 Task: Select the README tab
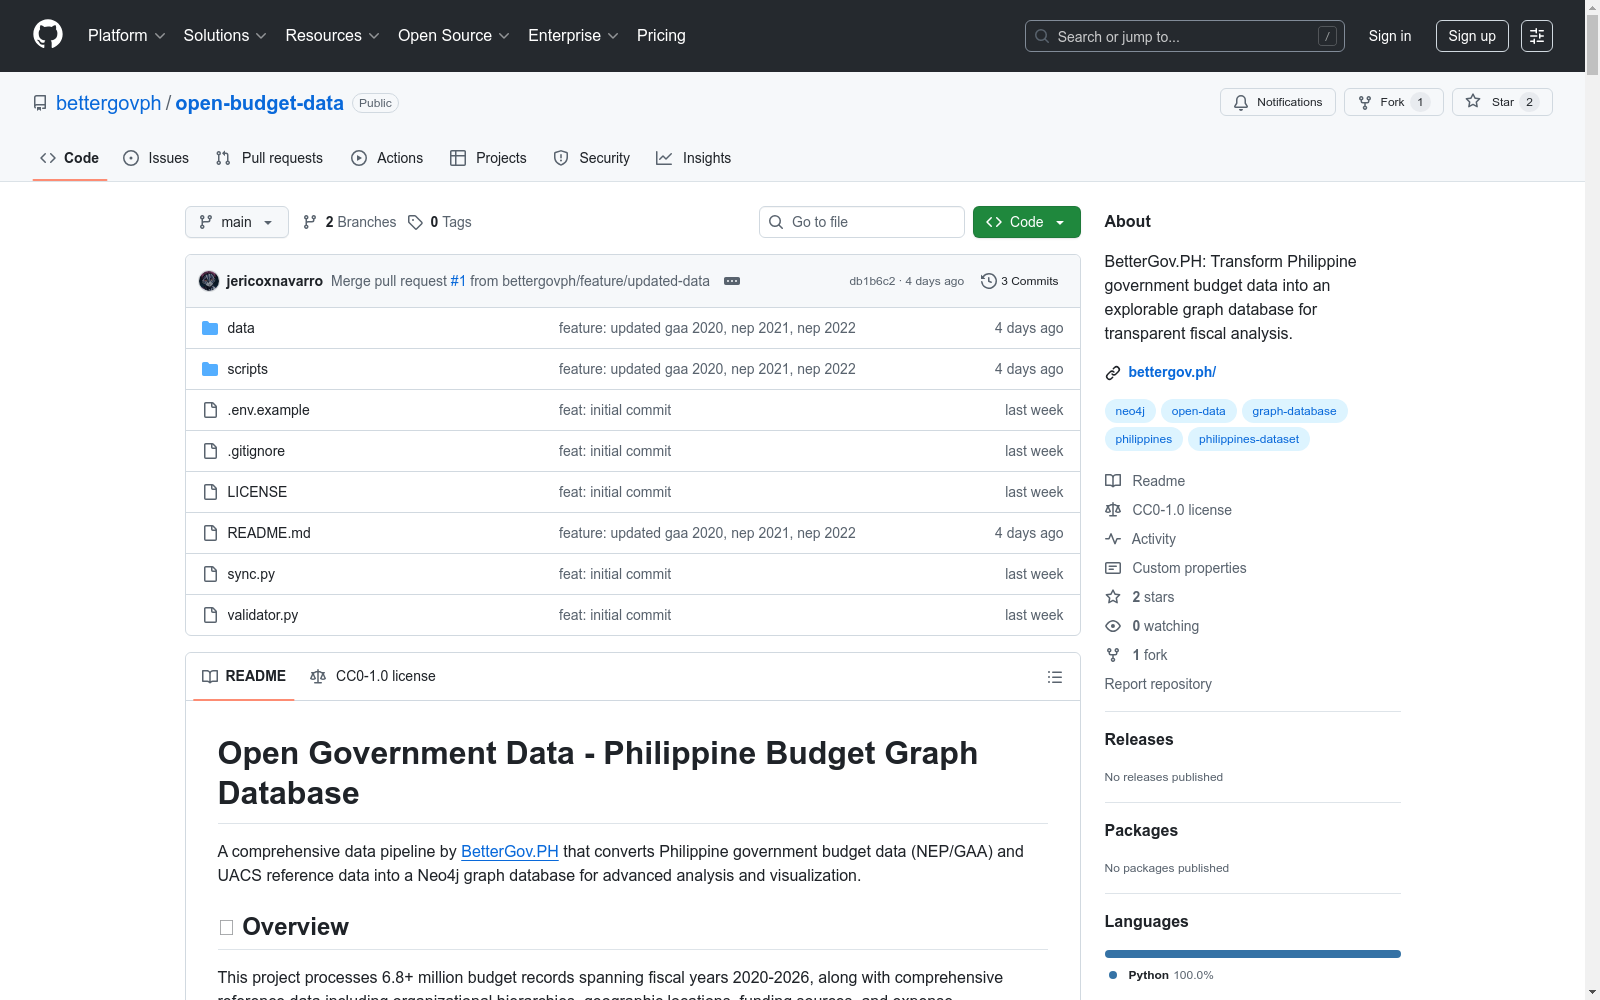[x=244, y=677]
